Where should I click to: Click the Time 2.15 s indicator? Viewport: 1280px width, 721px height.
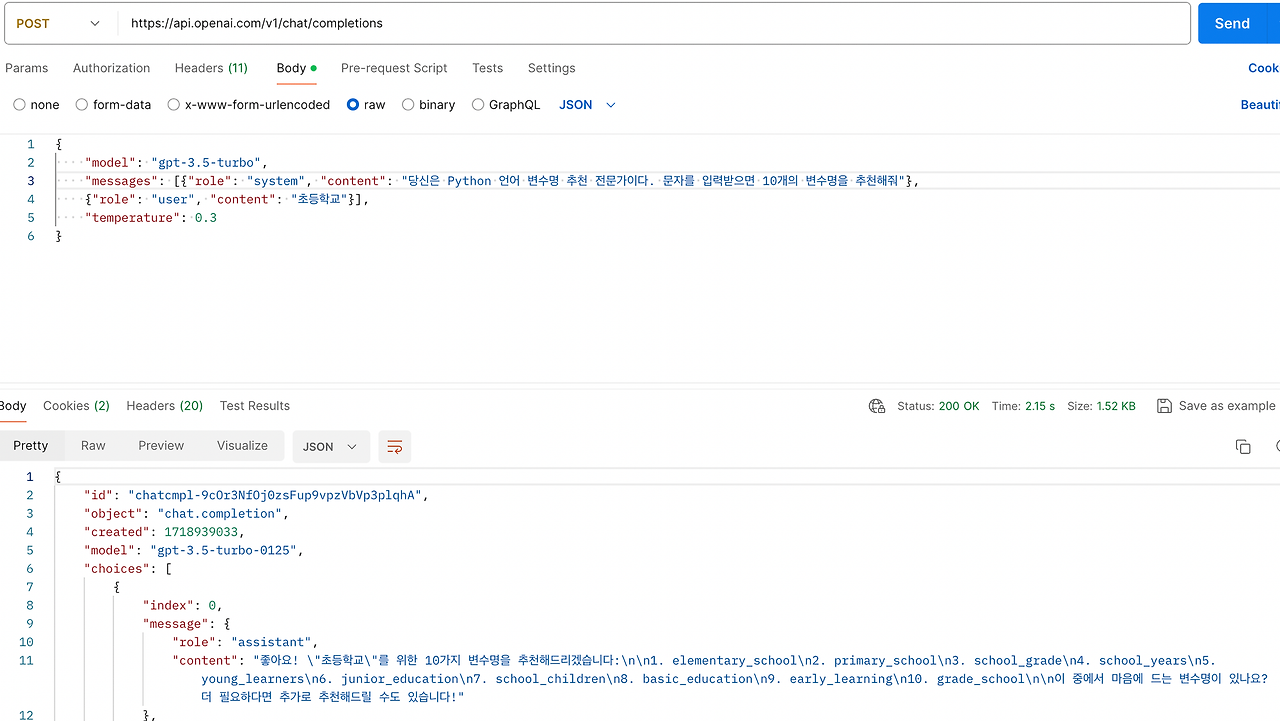coord(1023,406)
